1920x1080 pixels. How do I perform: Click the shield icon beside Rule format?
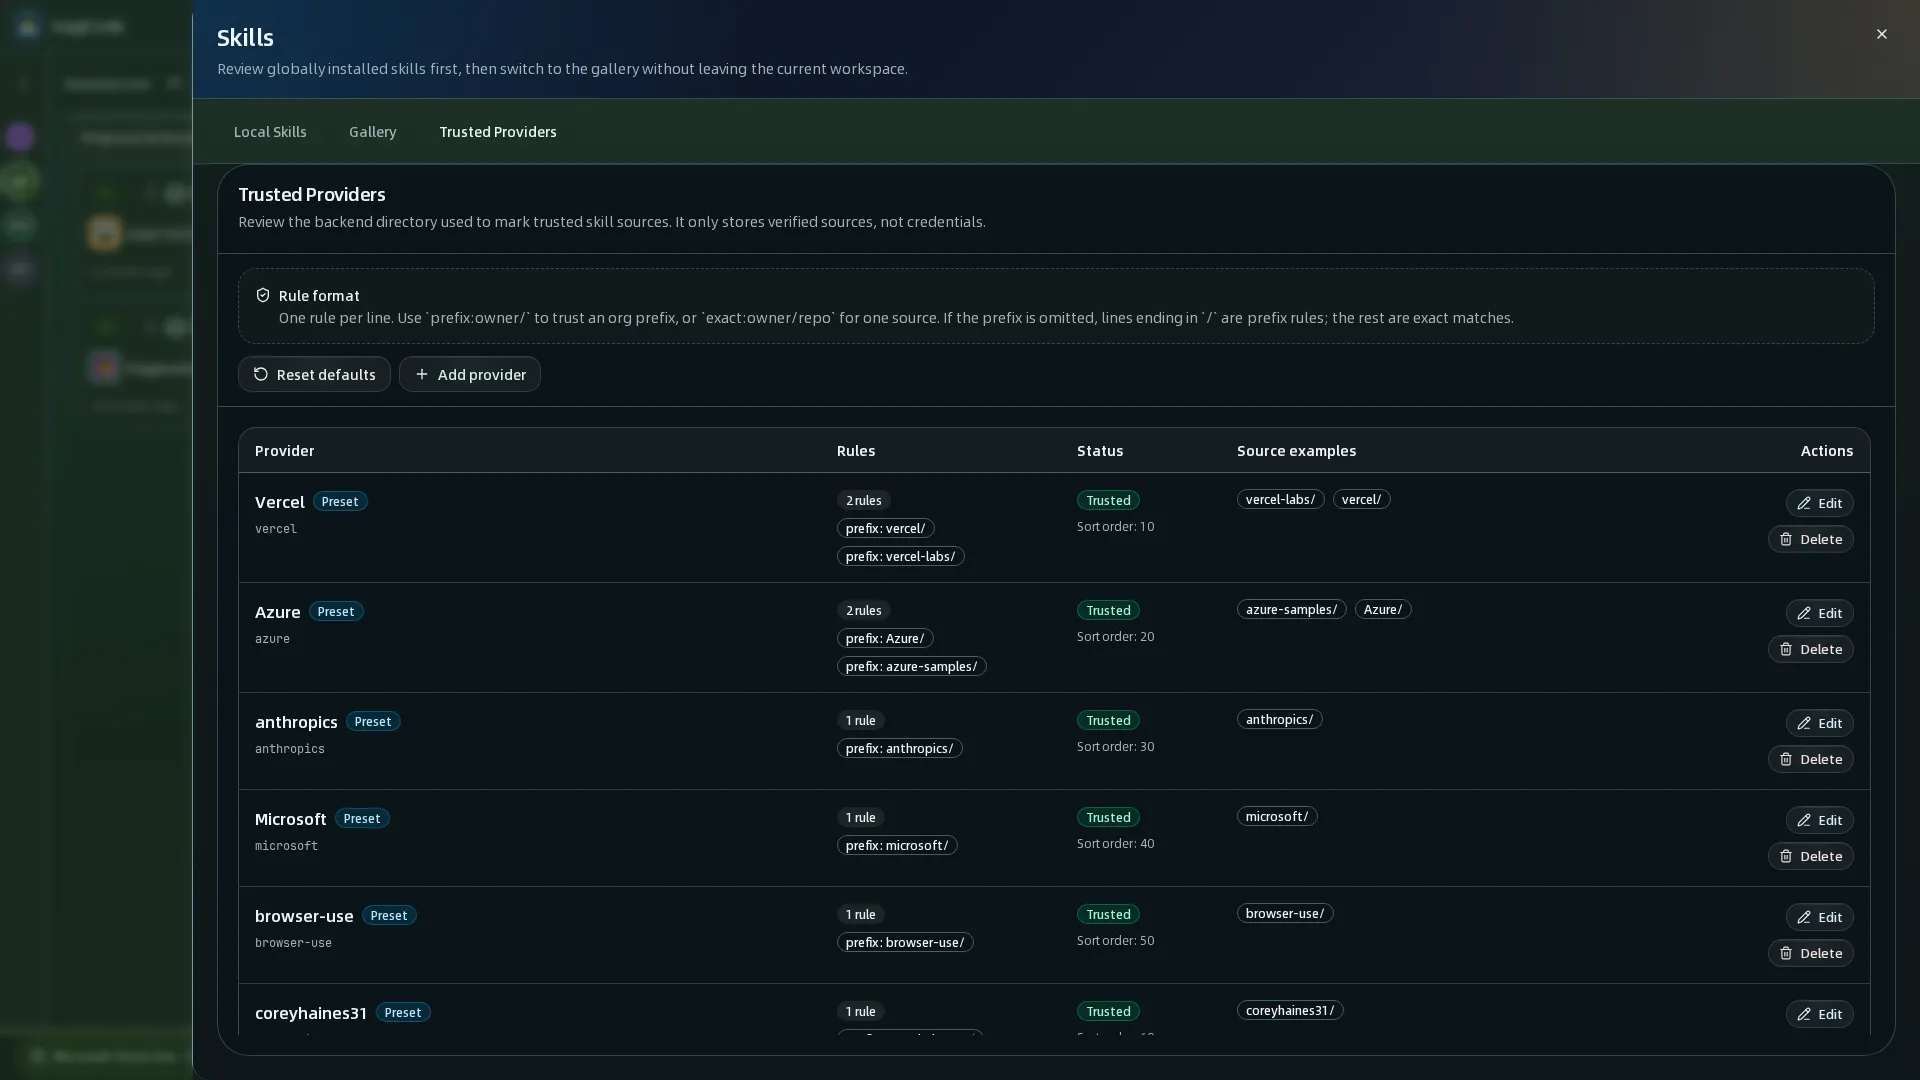263,295
